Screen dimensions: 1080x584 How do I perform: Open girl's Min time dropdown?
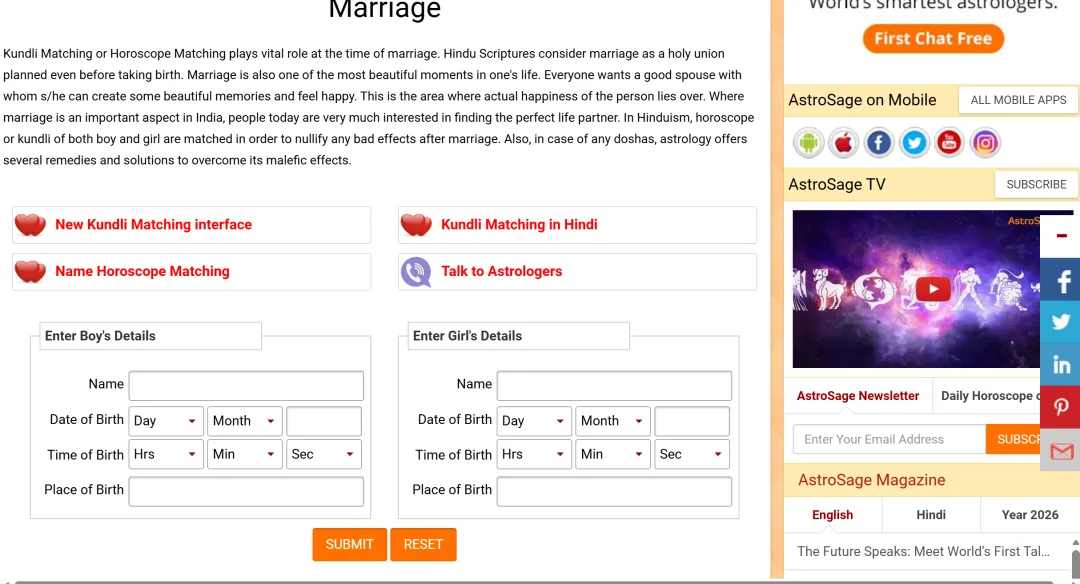click(x=613, y=455)
